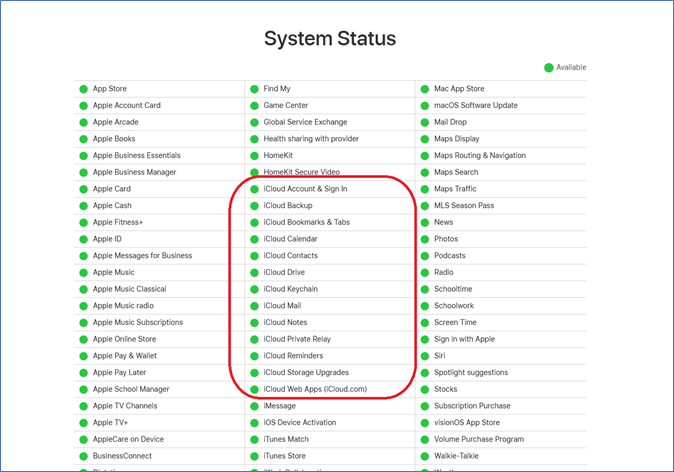Click the green status dot beside App Store
Viewport: 674px width, 472px height.
(84, 89)
